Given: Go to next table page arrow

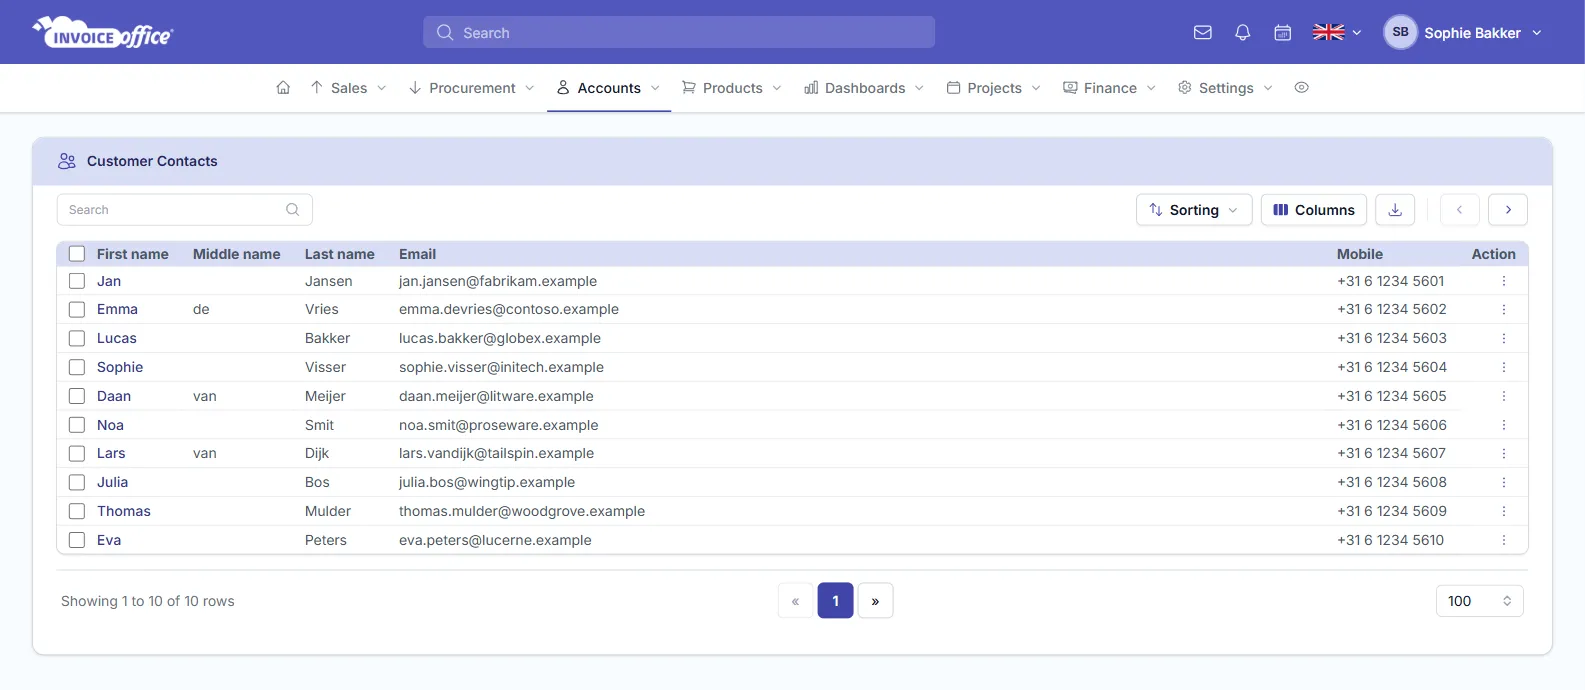Looking at the screenshot, I should [x=1508, y=210].
